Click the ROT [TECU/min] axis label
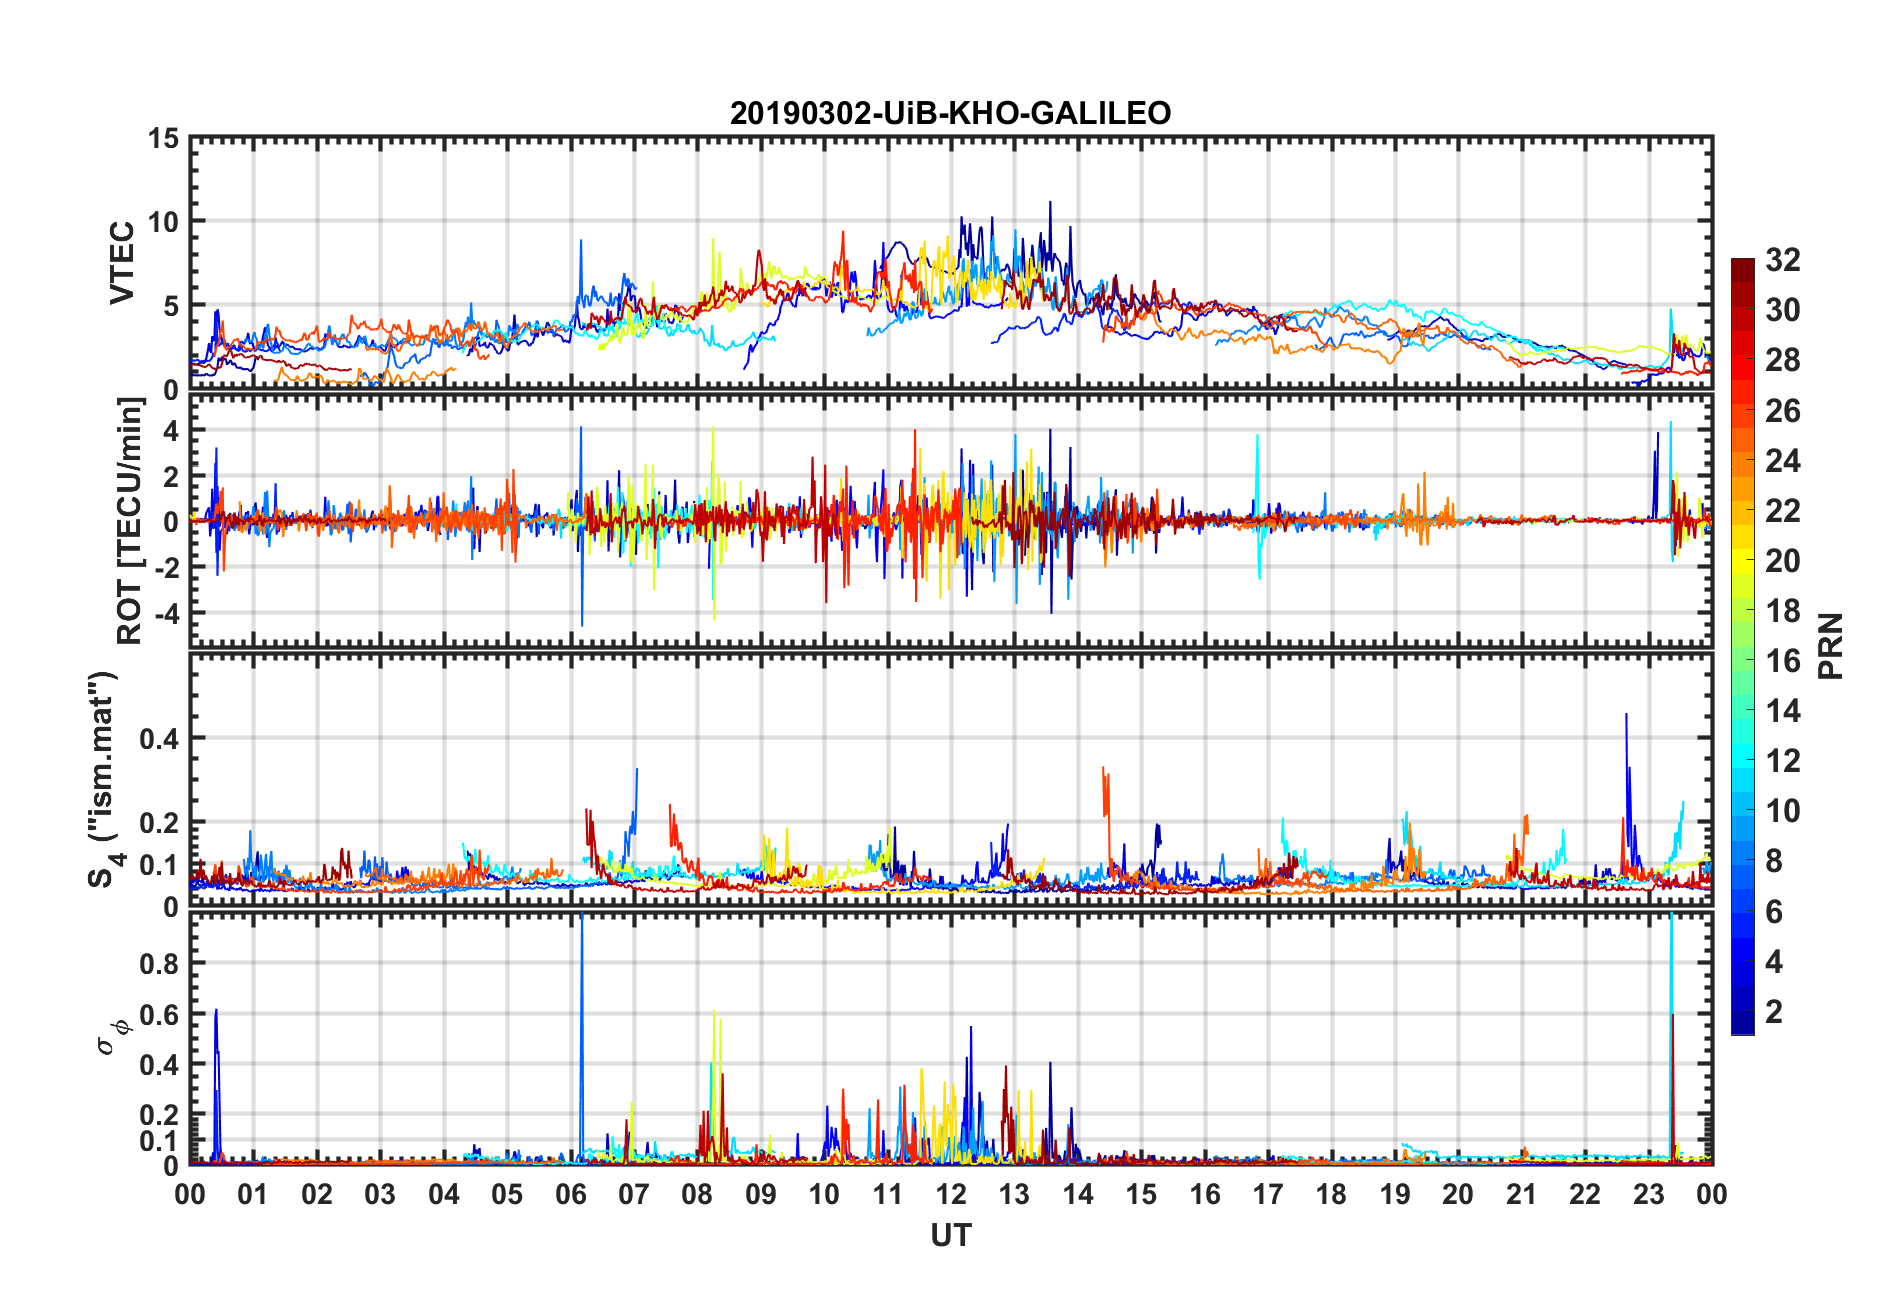Screen dimensions: 1902x1292 pyautogui.click(x=130, y=521)
